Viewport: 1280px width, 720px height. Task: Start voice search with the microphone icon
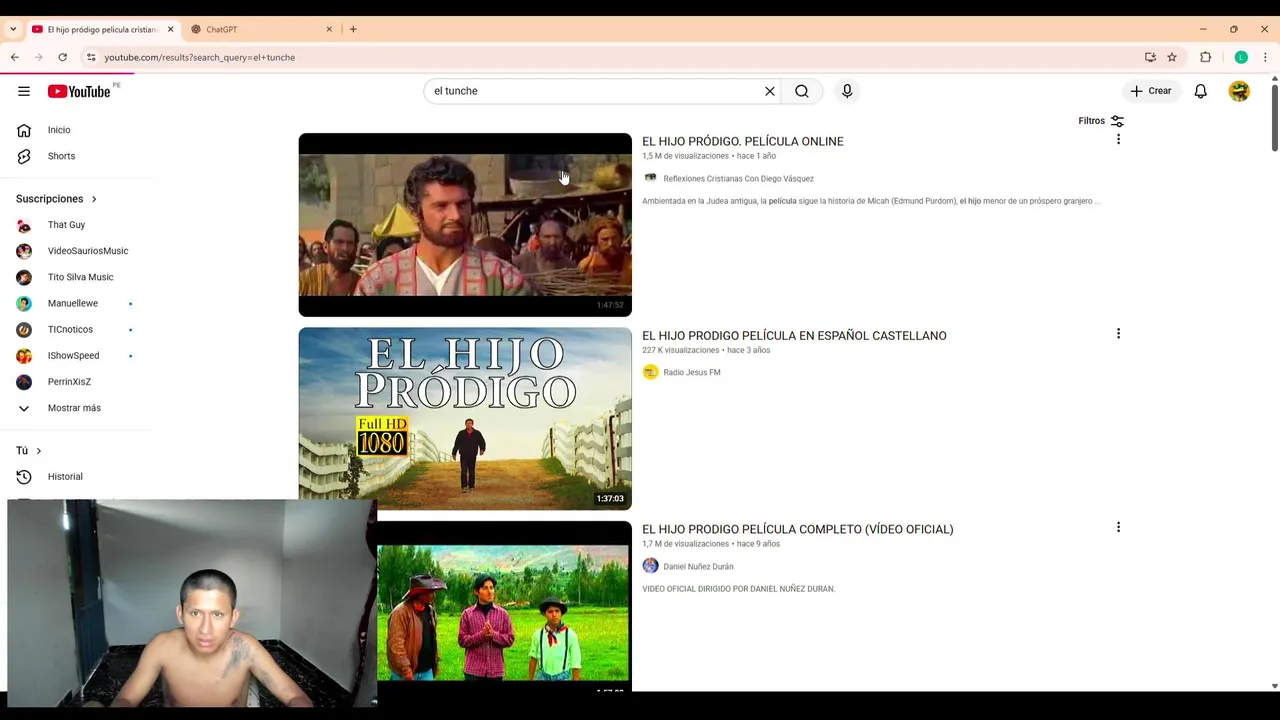point(847,91)
